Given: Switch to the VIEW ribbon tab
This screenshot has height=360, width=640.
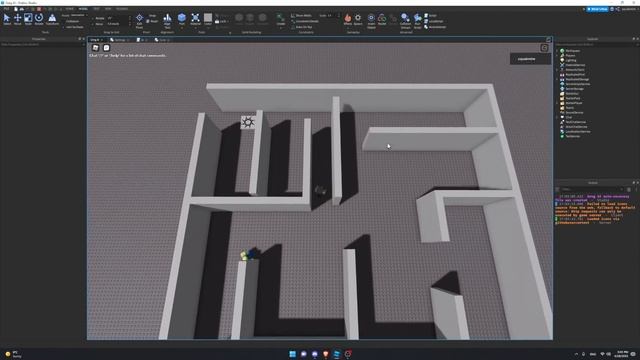Looking at the screenshot, I should pos(108,9).
